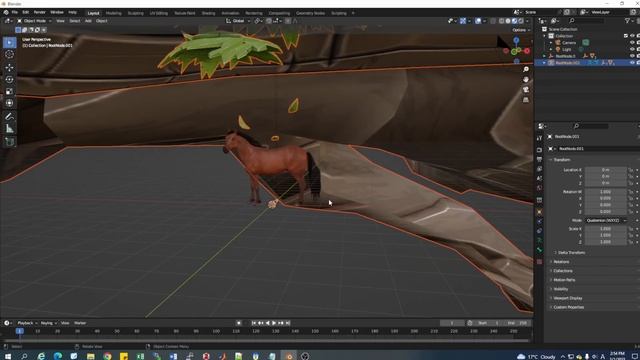
Task: Open the View Layer properties tab
Action: tap(539, 169)
